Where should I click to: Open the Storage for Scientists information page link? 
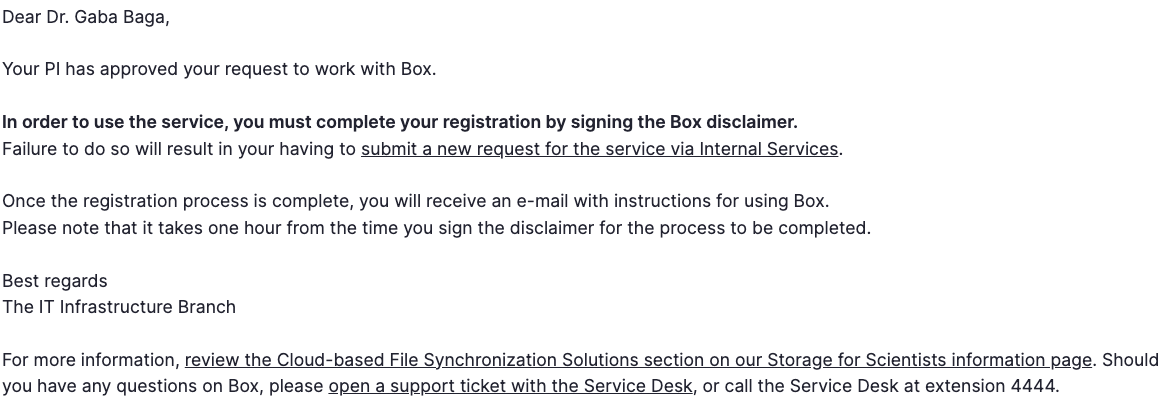coord(638,360)
